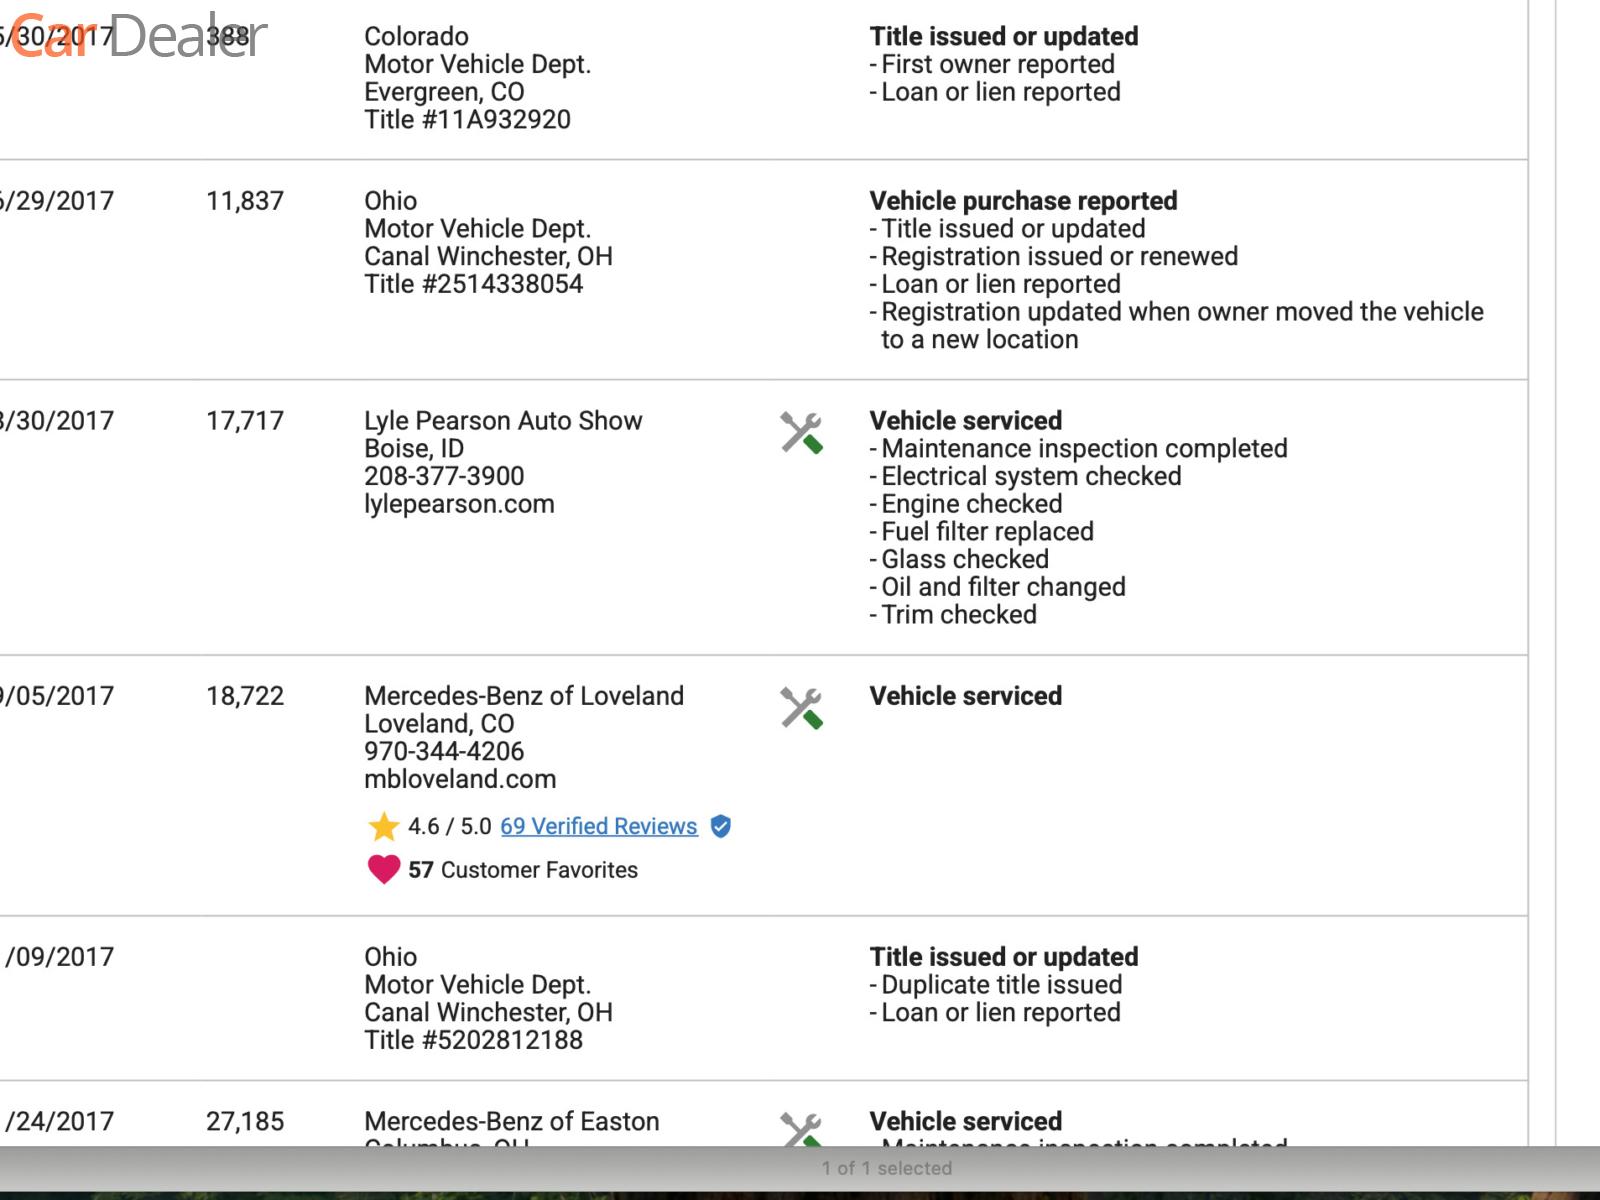Viewport: 1600px width, 1200px height.
Task: Select the Colorado Title #11A932920 text
Action: point(467,120)
